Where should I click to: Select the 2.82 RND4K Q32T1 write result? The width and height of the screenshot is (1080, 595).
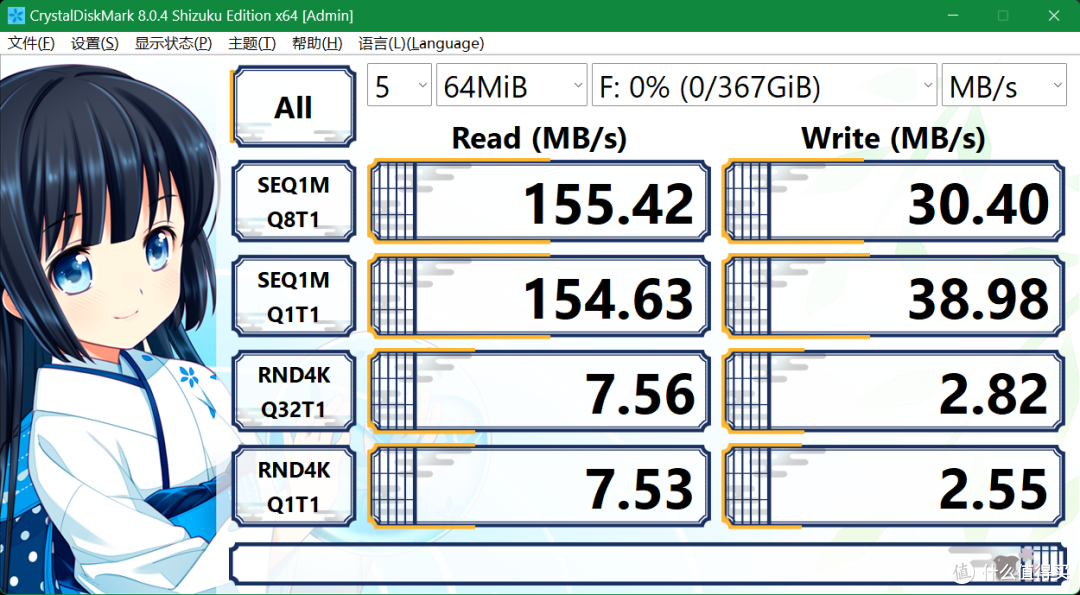coord(894,391)
